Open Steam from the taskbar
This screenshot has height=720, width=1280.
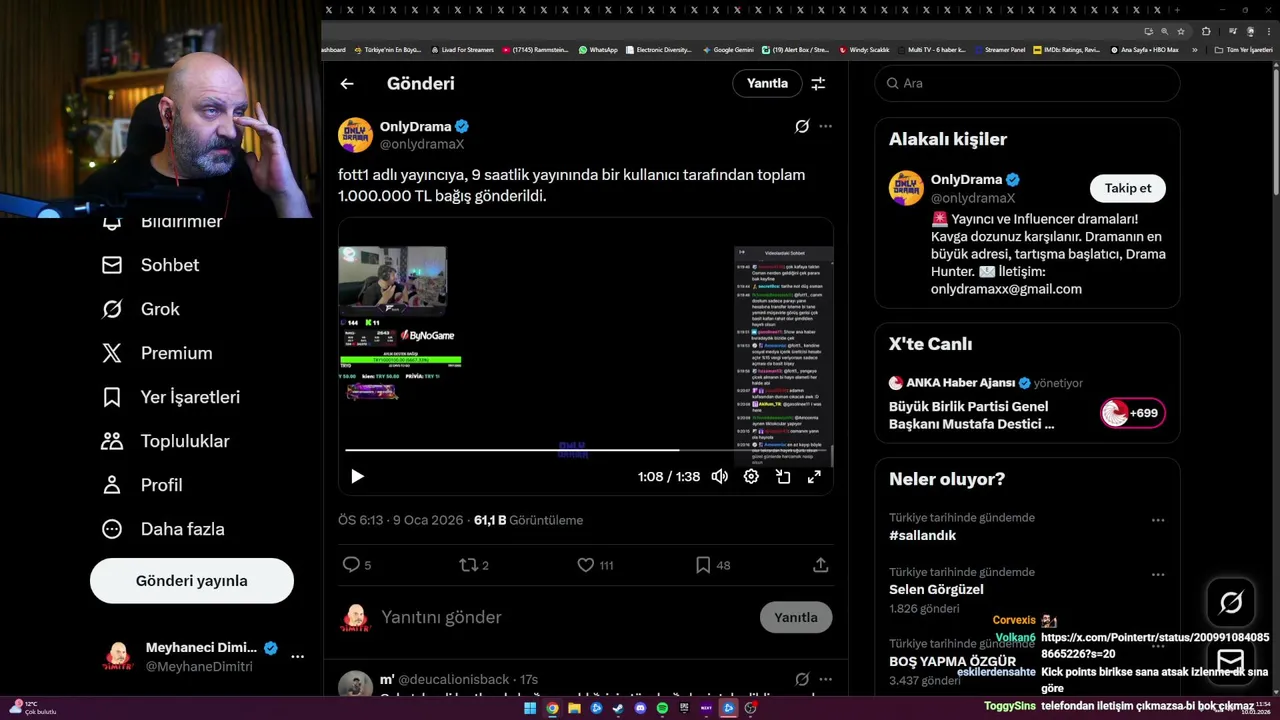tap(618, 708)
